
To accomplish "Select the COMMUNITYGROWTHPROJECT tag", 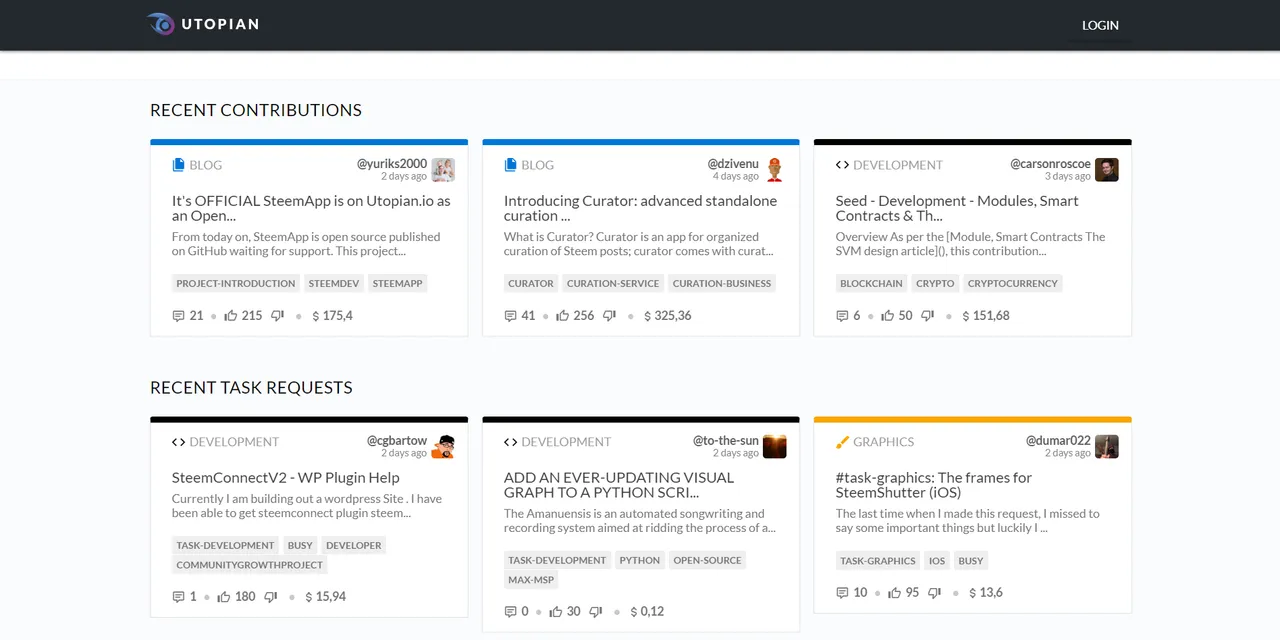I will tap(249, 565).
